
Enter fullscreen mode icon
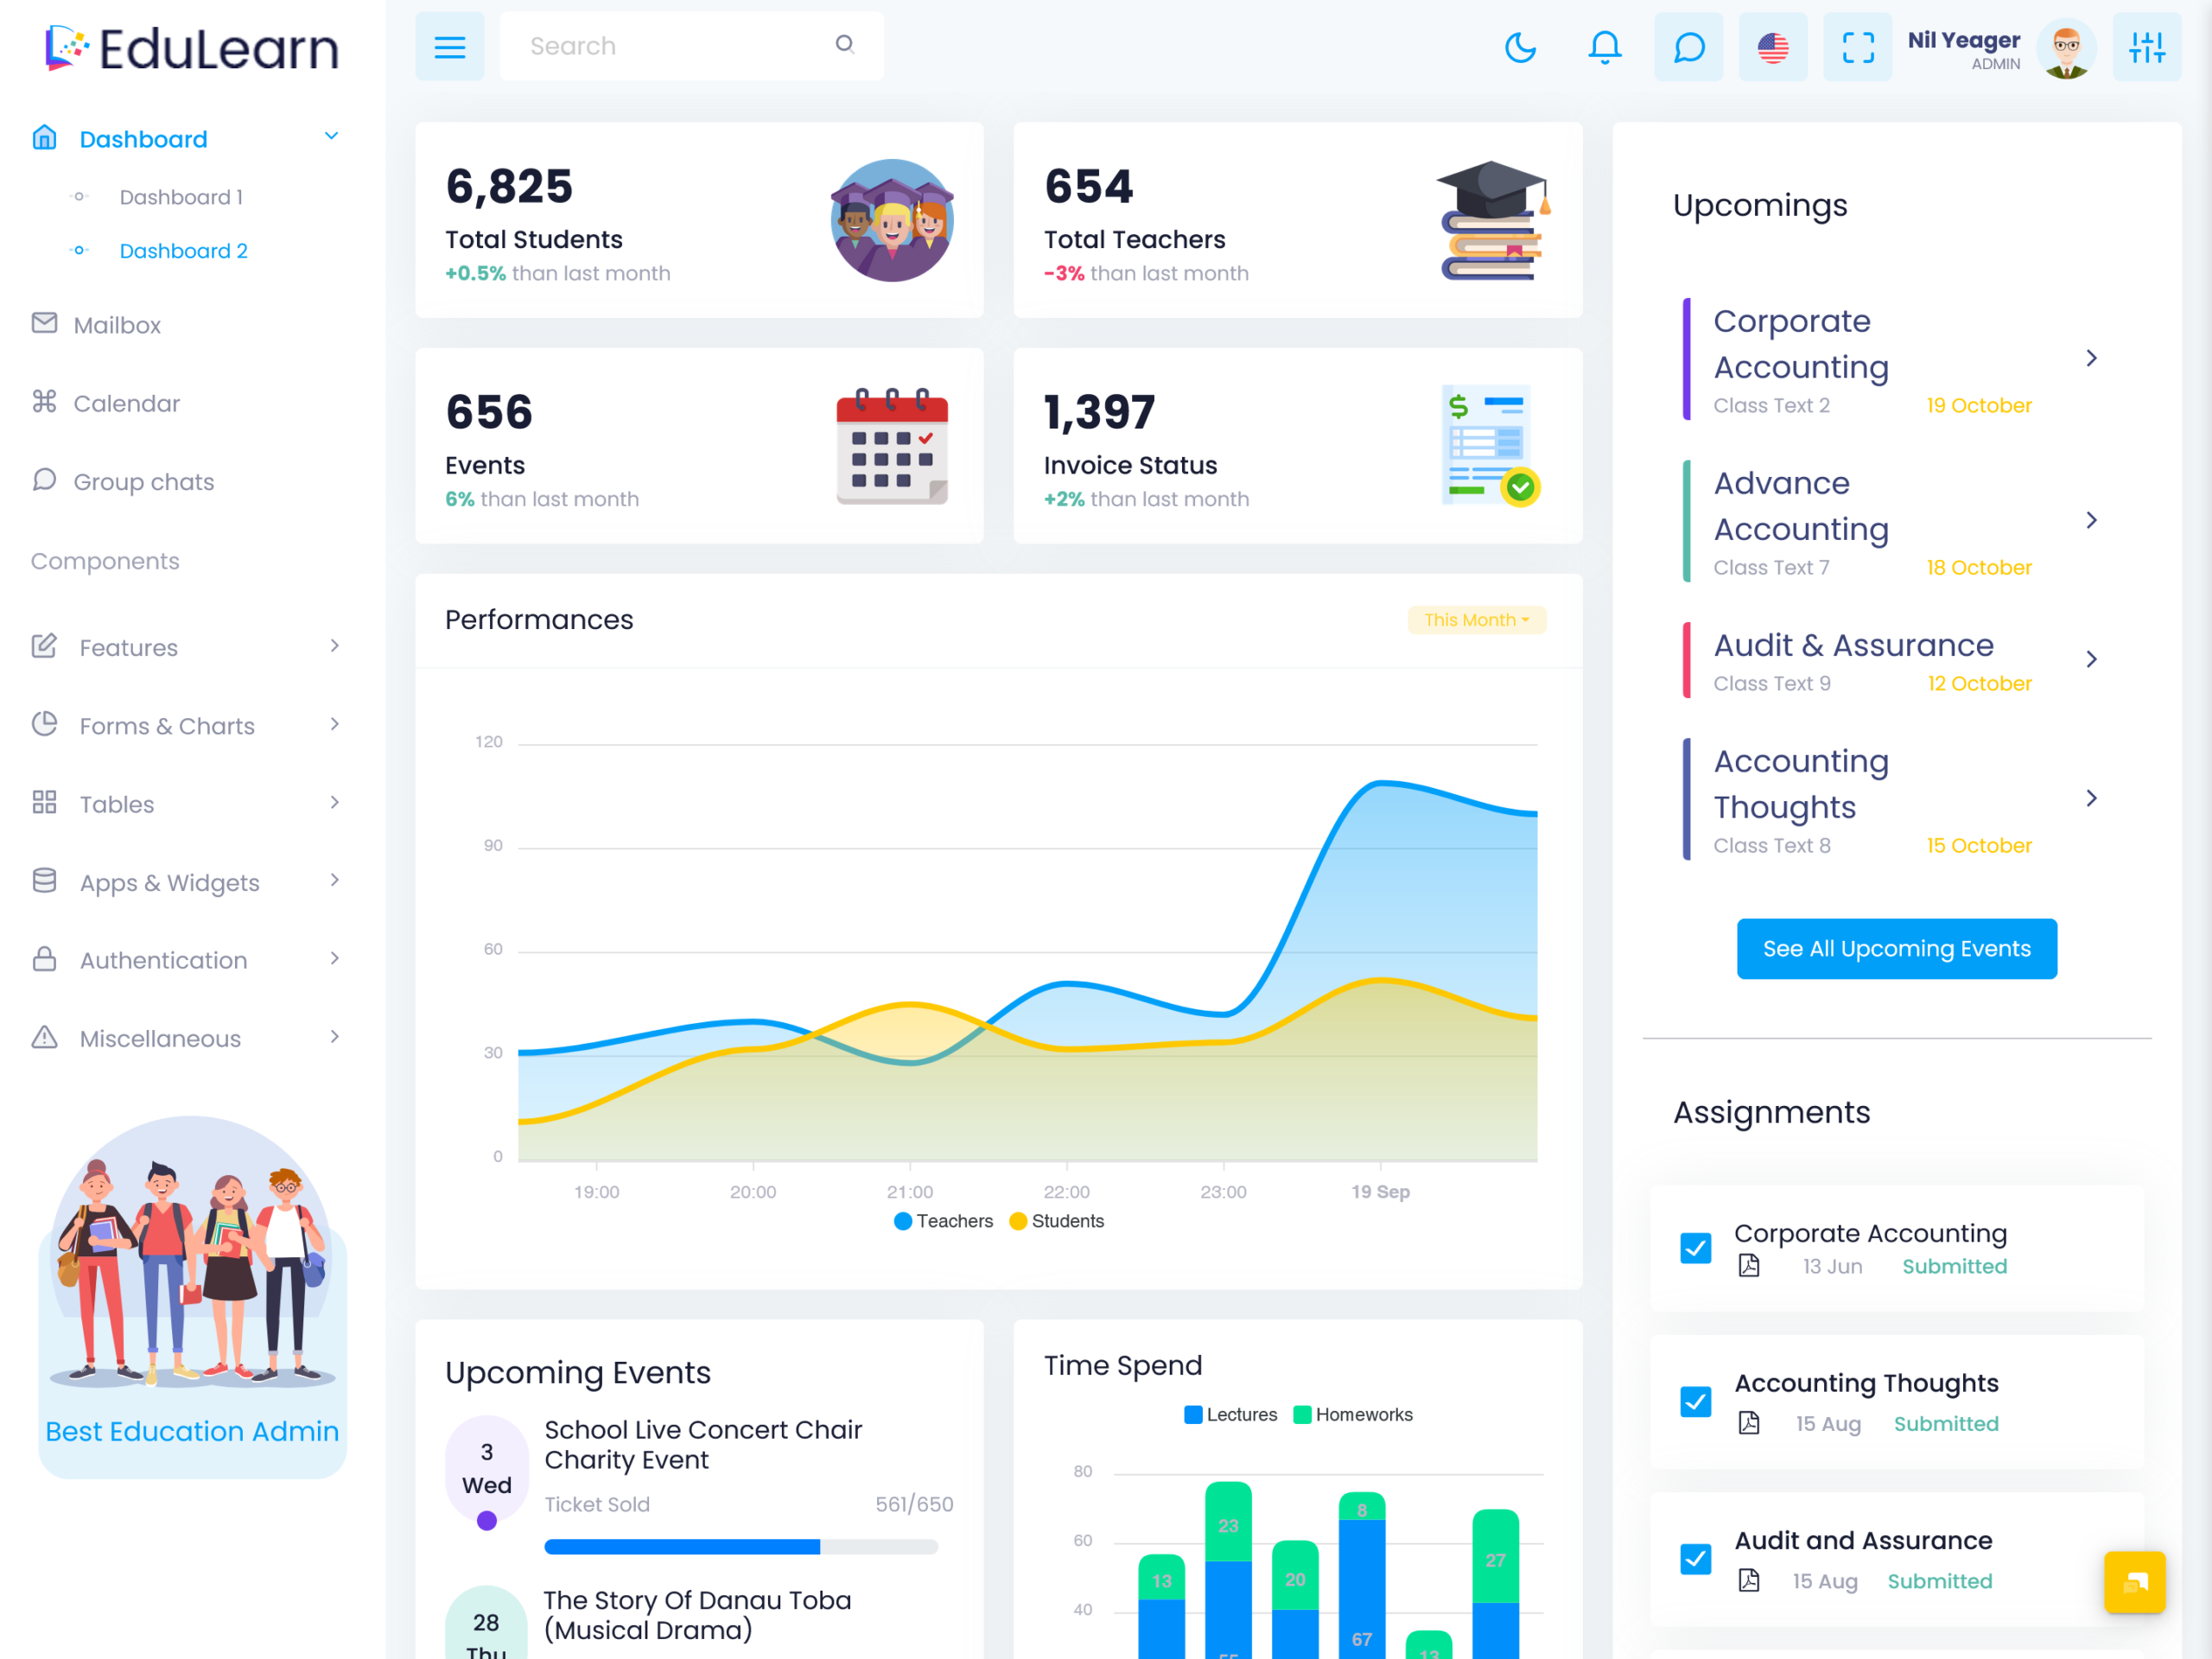[x=1858, y=47]
